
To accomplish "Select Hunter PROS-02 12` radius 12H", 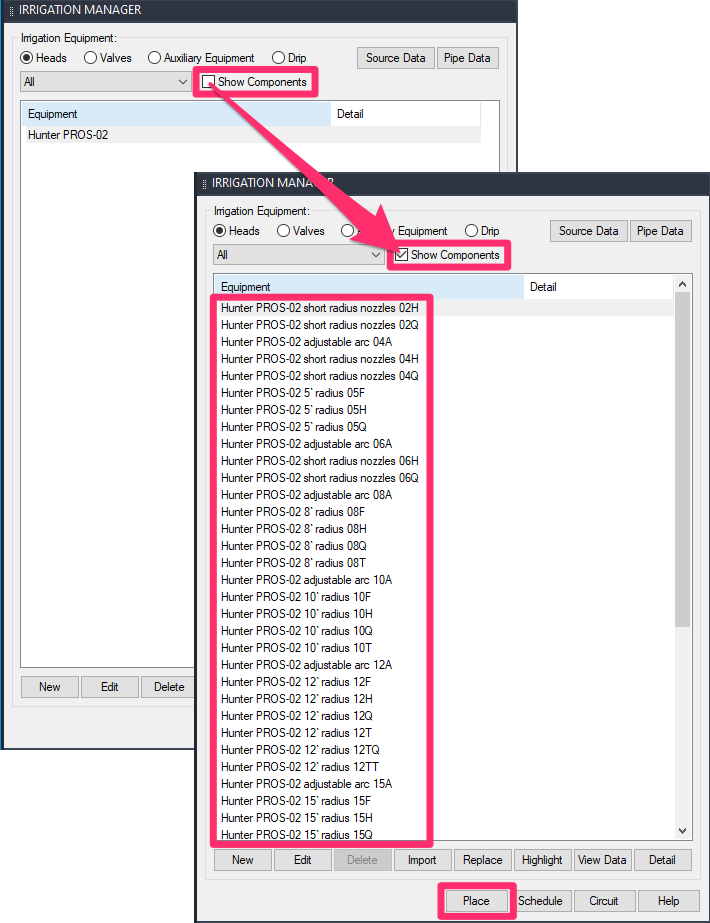I will (x=297, y=699).
